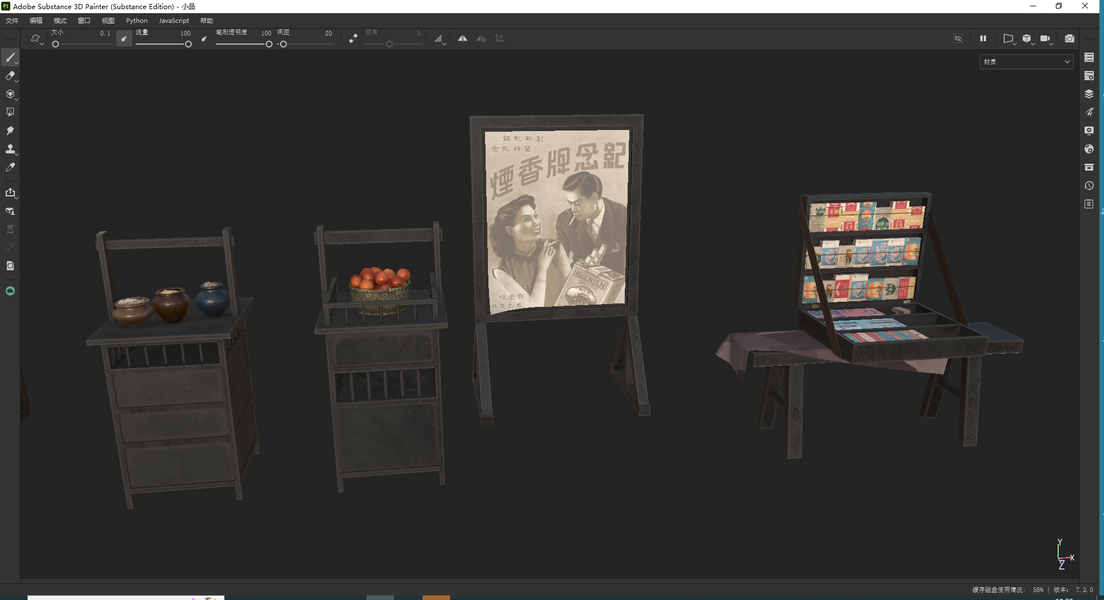
Task: Click the cigarette poster stand model
Action: click(x=558, y=268)
